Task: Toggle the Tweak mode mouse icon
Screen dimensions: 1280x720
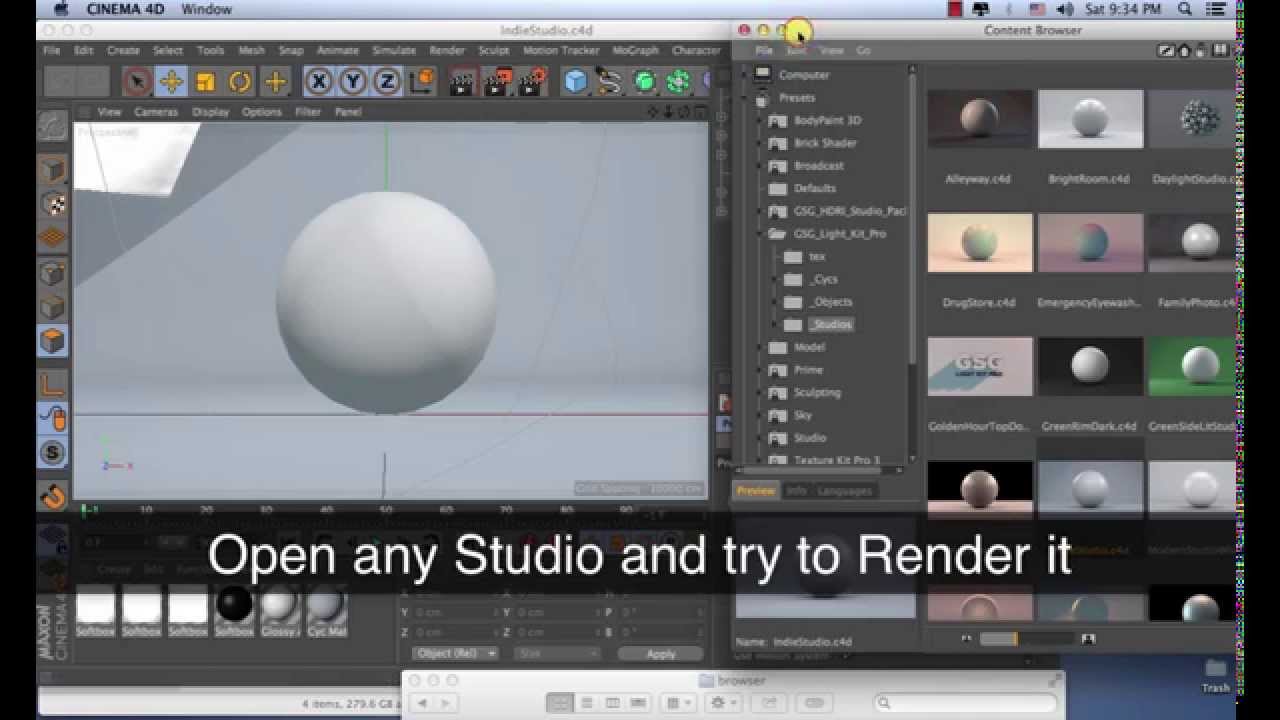Action: 53,418
